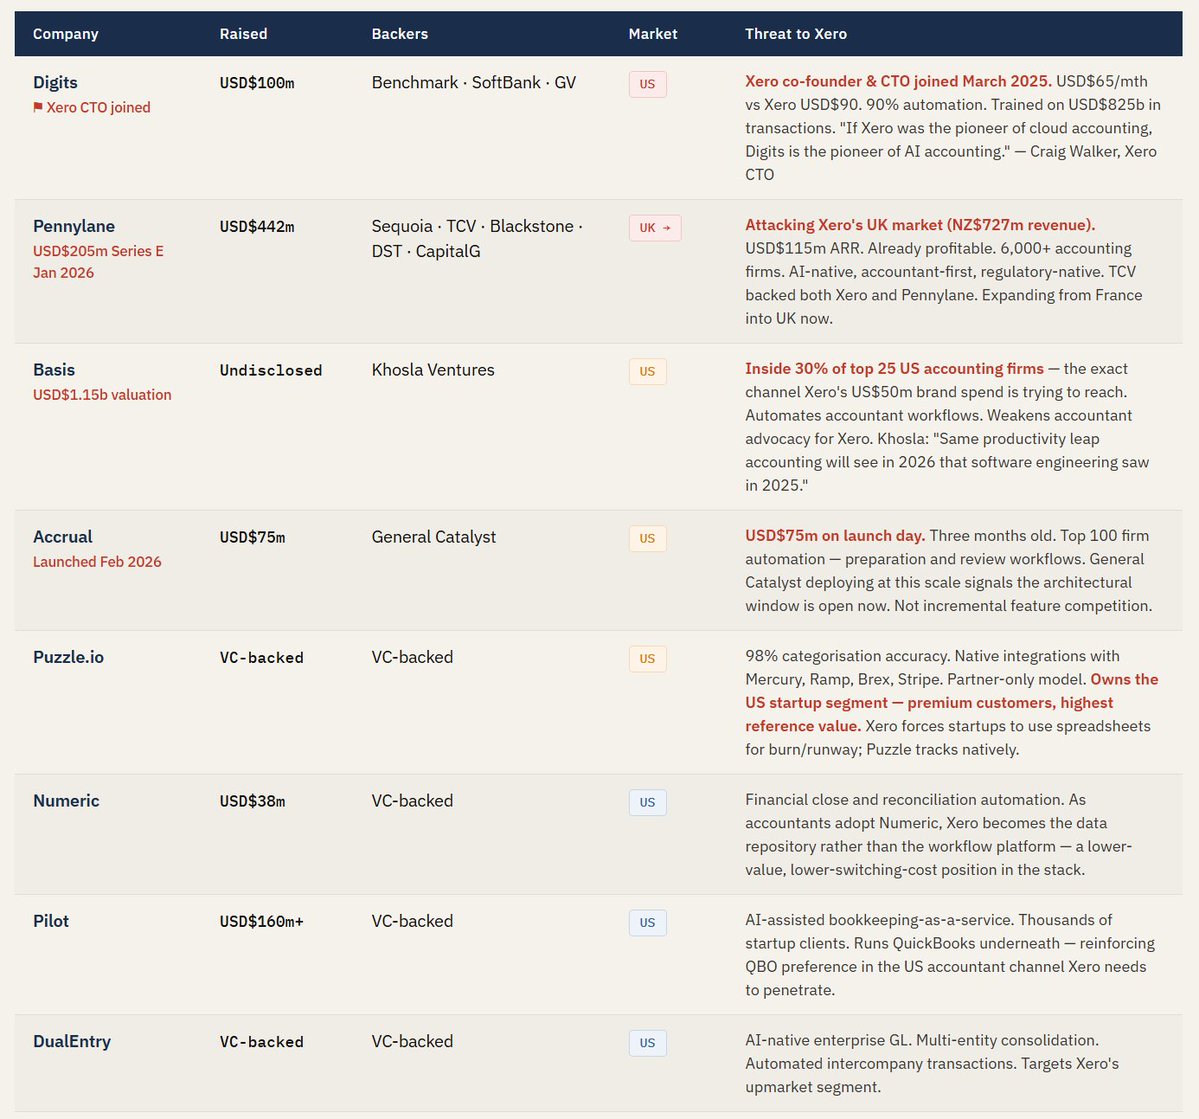Click 'Inside 30% of top 25 US accounting firms'
Viewport: 1199px width, 1119px height.
[x=895, y=369]
